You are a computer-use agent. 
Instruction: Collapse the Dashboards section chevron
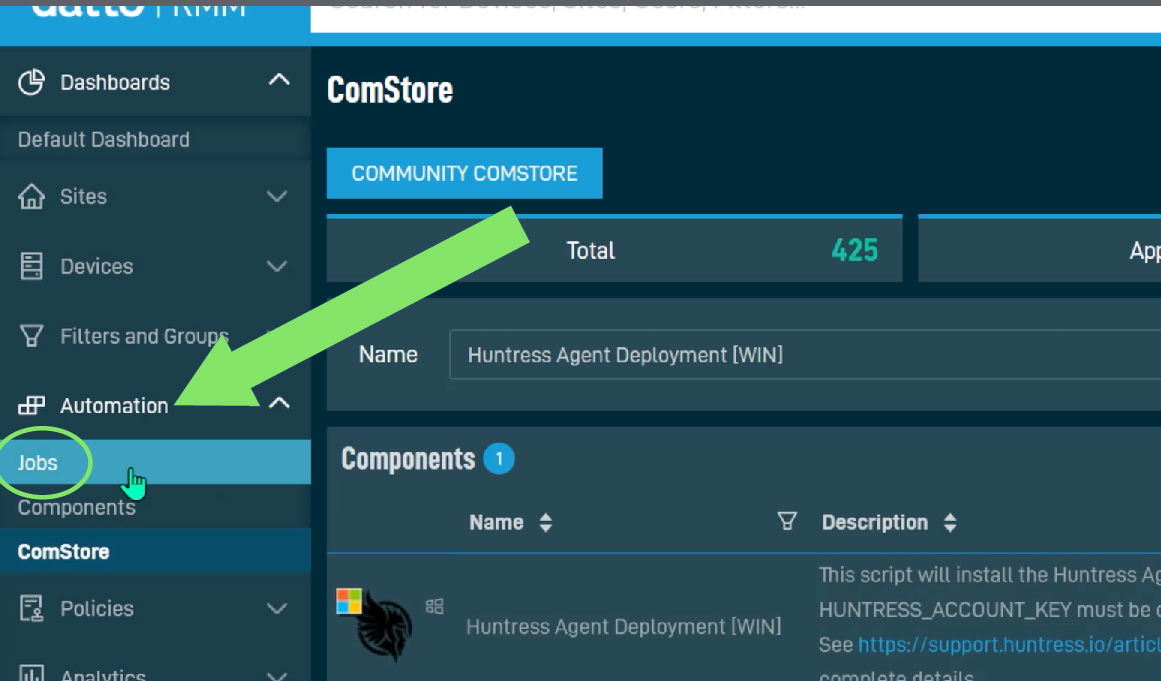pyautogui.click(x=278, y=80)
